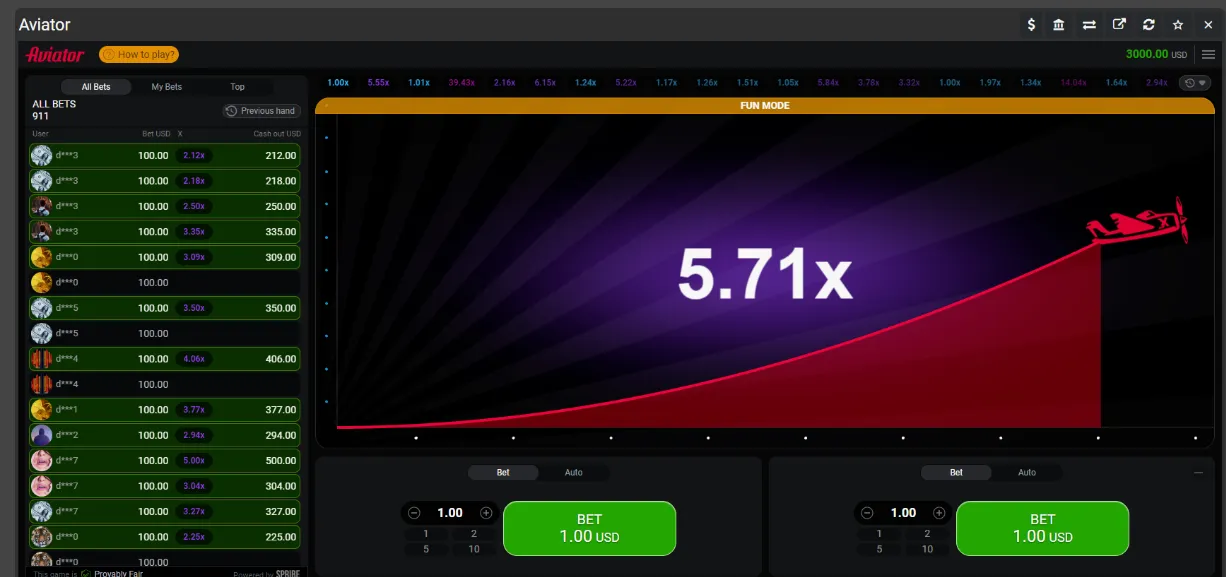The image size is (1226, 577).
Task: Select Bet mode in right bet panel
Action: [x=956, y=473]
